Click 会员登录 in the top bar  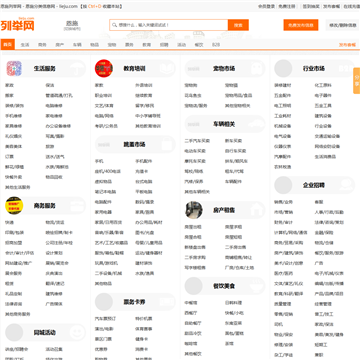click(x=267, y=6)
